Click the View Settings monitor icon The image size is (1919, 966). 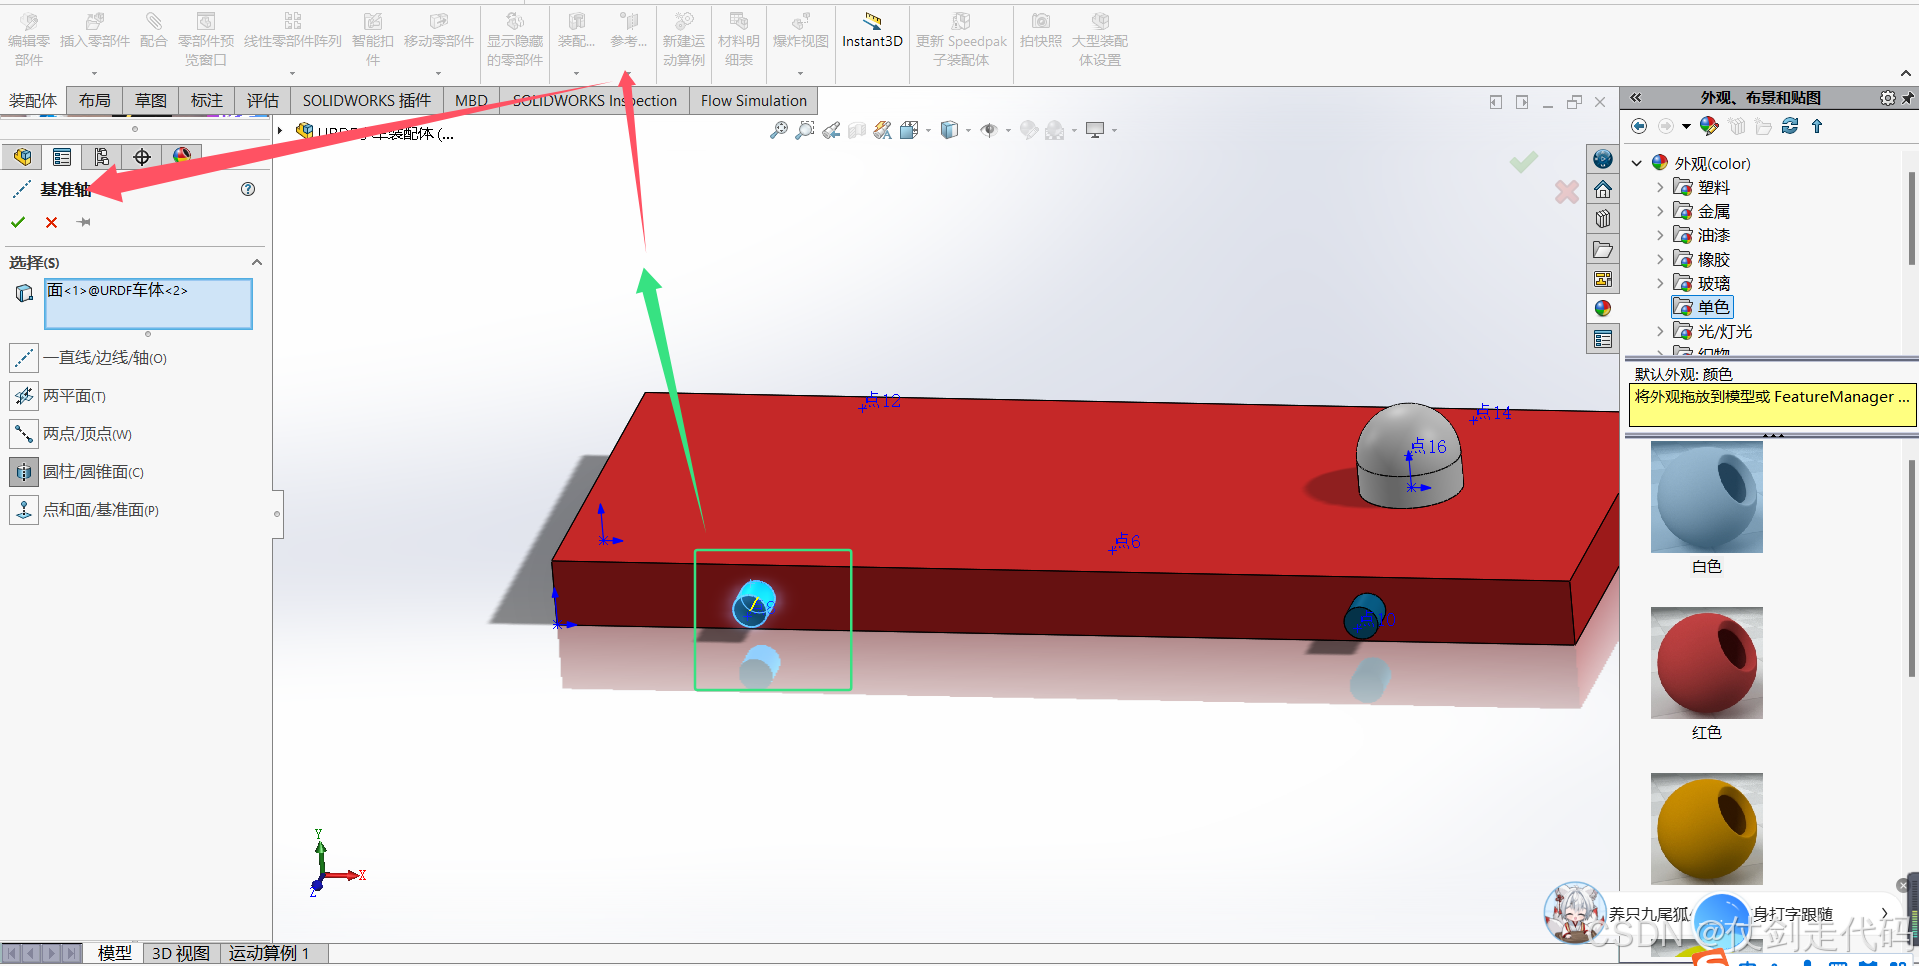coord(1096,130)
